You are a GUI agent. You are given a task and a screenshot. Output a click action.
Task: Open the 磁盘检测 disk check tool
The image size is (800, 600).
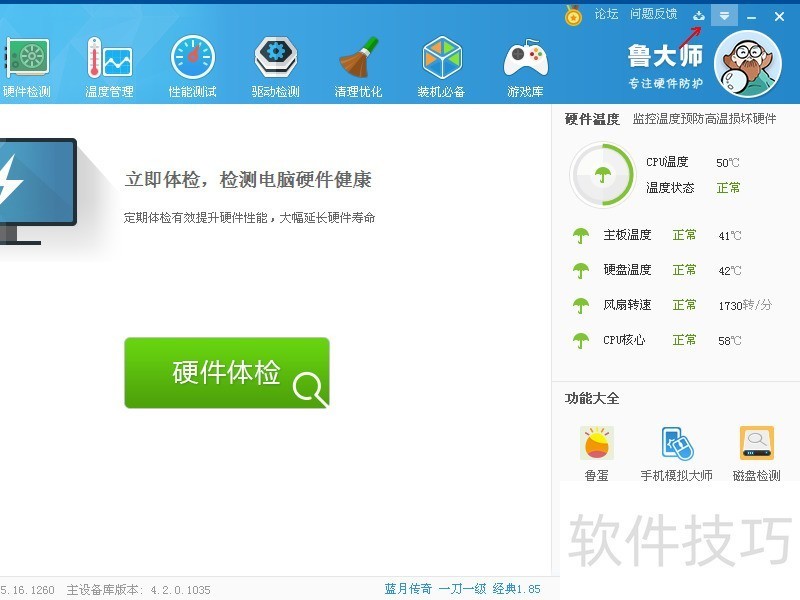click(x=757, y=454)
